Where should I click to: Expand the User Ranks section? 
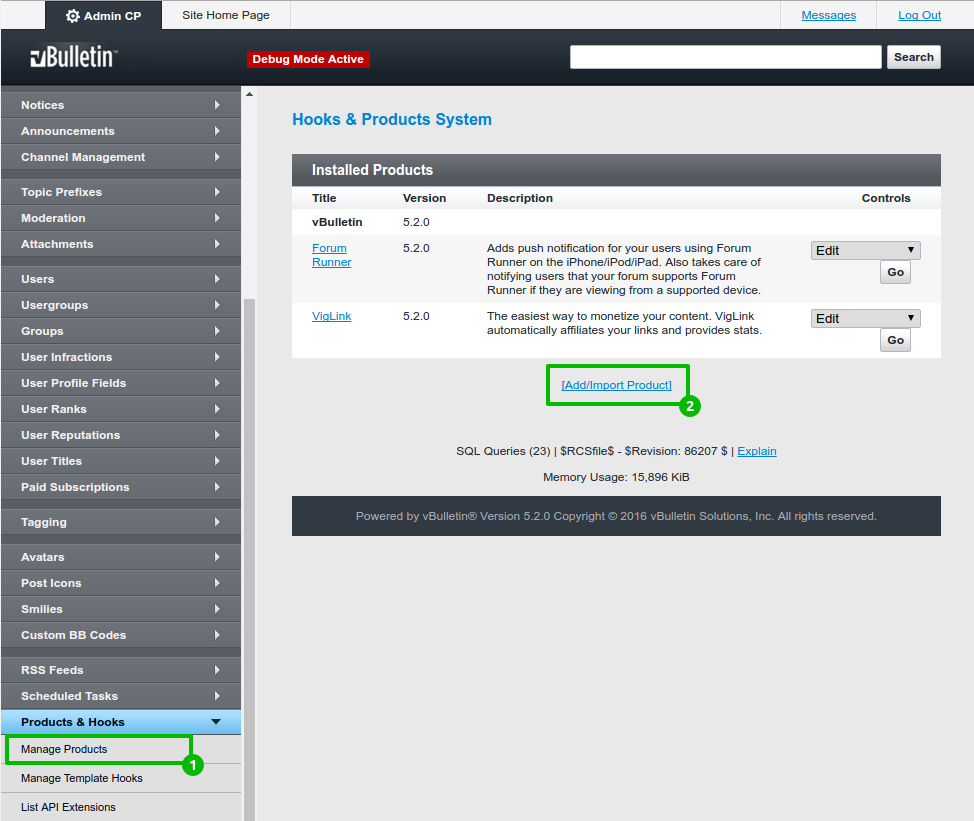[121, 409]
